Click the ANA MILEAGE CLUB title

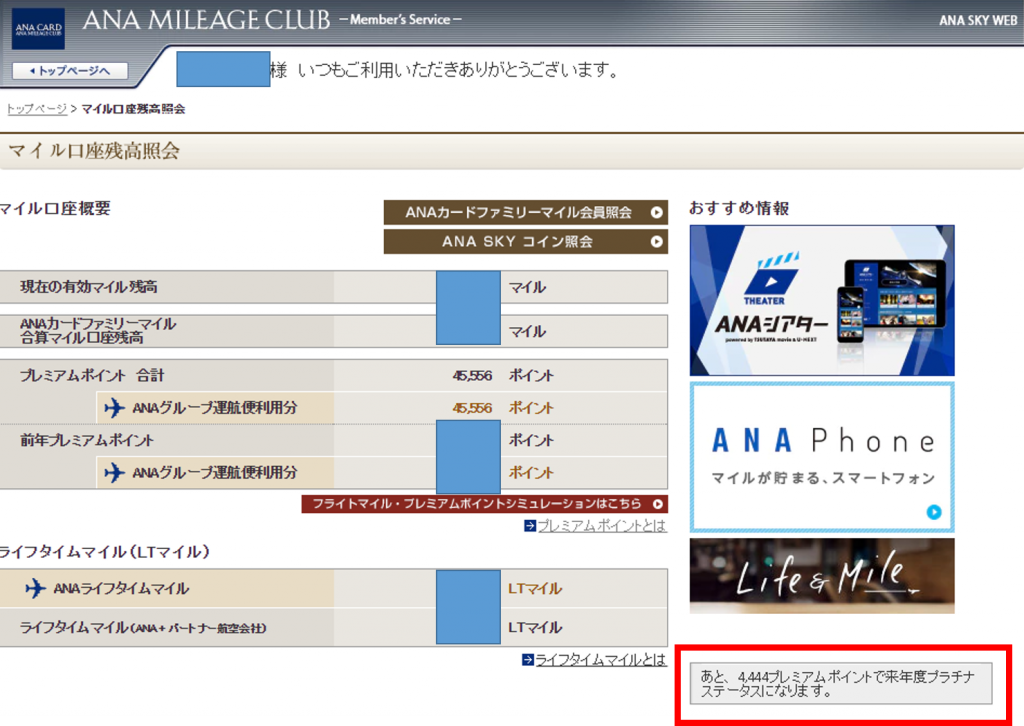pos(206,20)
